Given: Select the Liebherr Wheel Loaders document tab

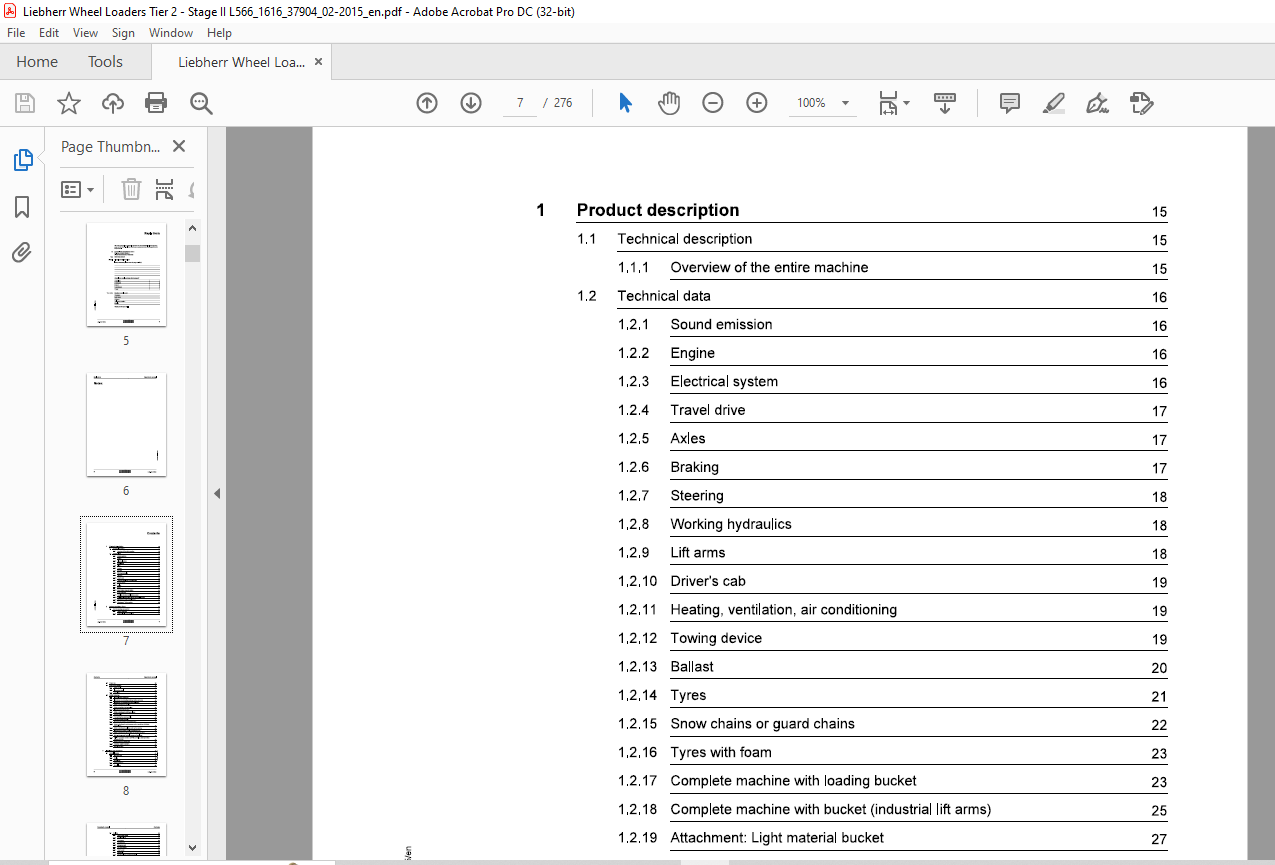Looking at the screenshot, I should 242,62.
